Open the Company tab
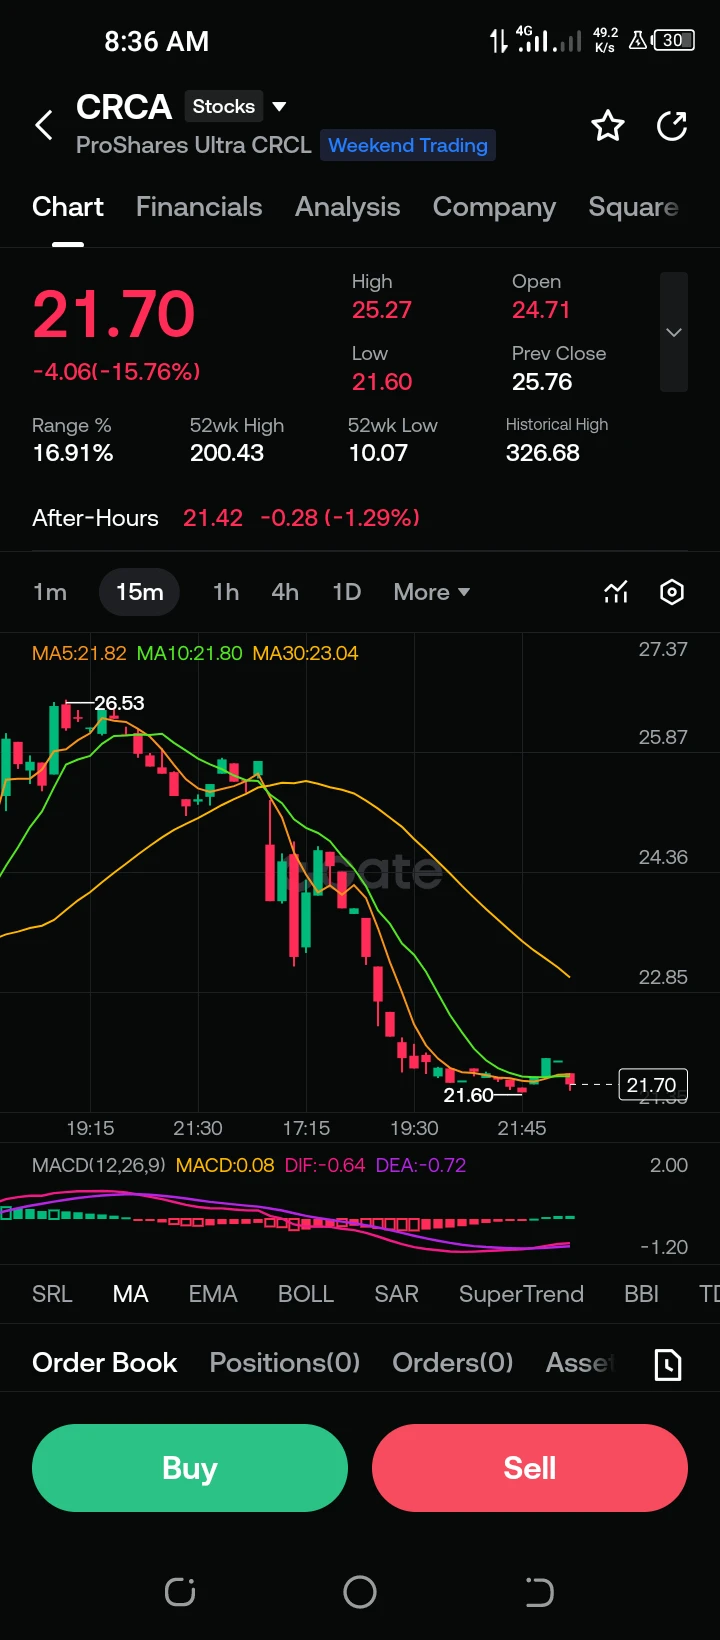The image size is (720, 1640). point(494,207)
